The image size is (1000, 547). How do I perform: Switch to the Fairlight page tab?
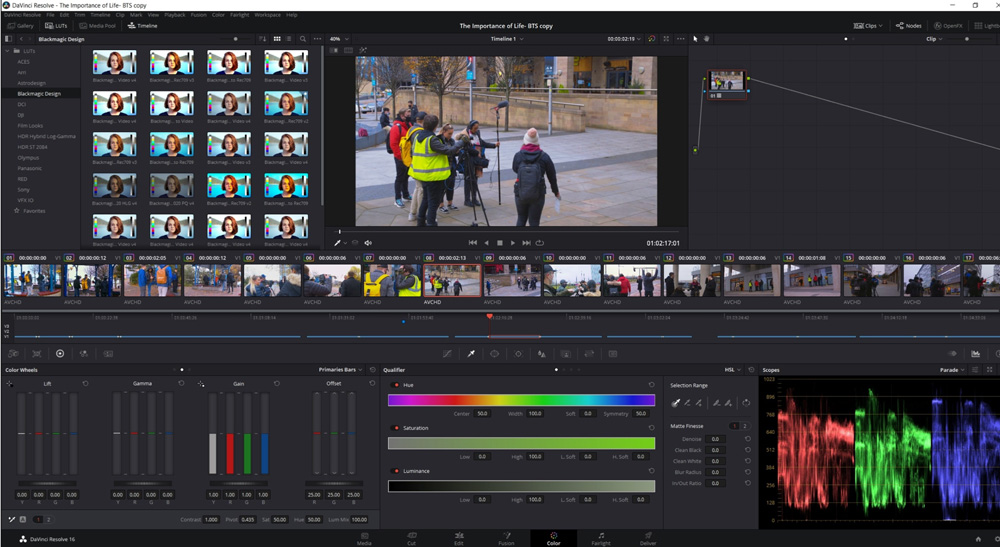click(601, 538)
